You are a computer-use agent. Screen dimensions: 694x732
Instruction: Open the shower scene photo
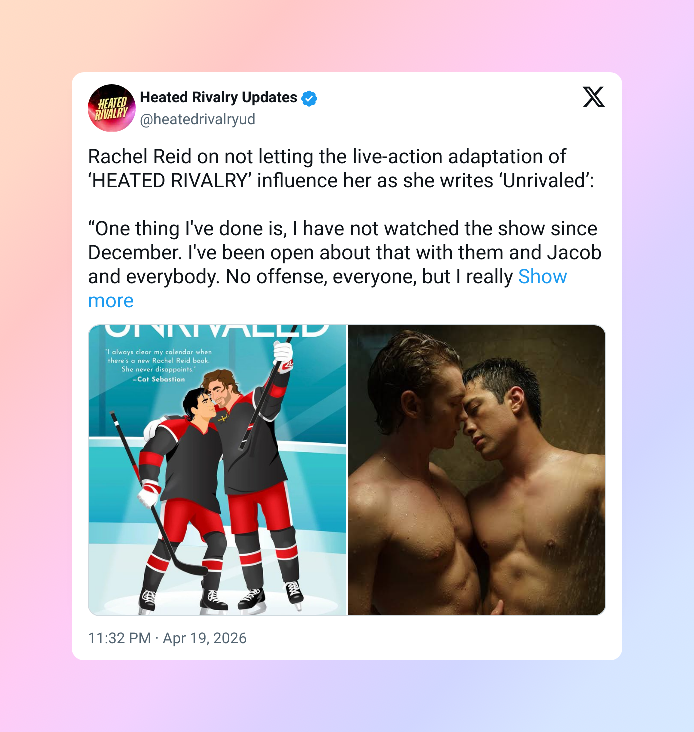tap(477, 470)
